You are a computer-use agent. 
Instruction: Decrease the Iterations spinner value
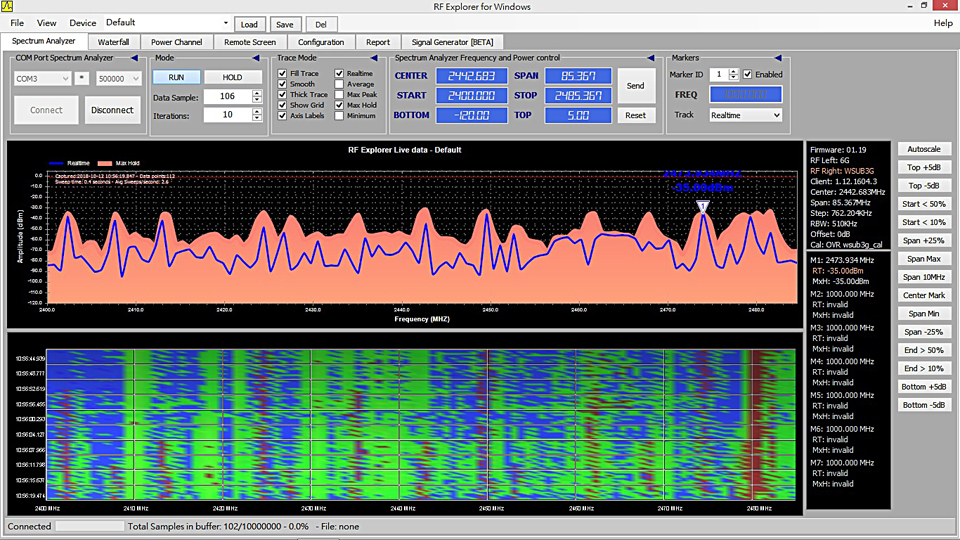point(257,118)
